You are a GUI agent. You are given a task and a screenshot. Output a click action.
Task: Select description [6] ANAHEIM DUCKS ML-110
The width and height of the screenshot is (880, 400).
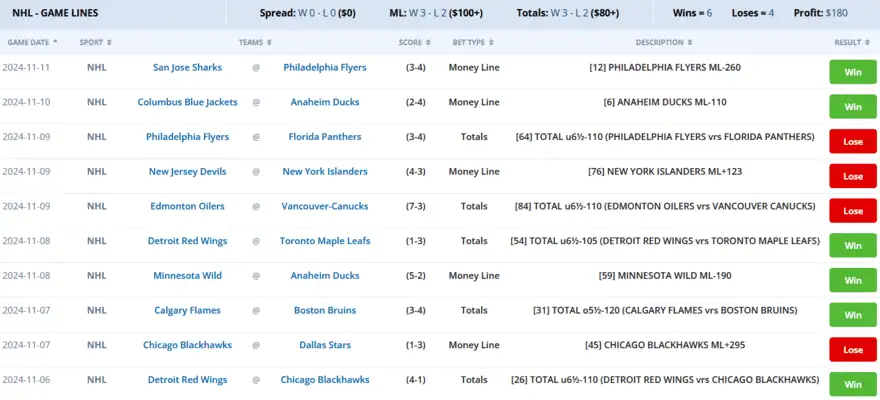pos(664,102)
